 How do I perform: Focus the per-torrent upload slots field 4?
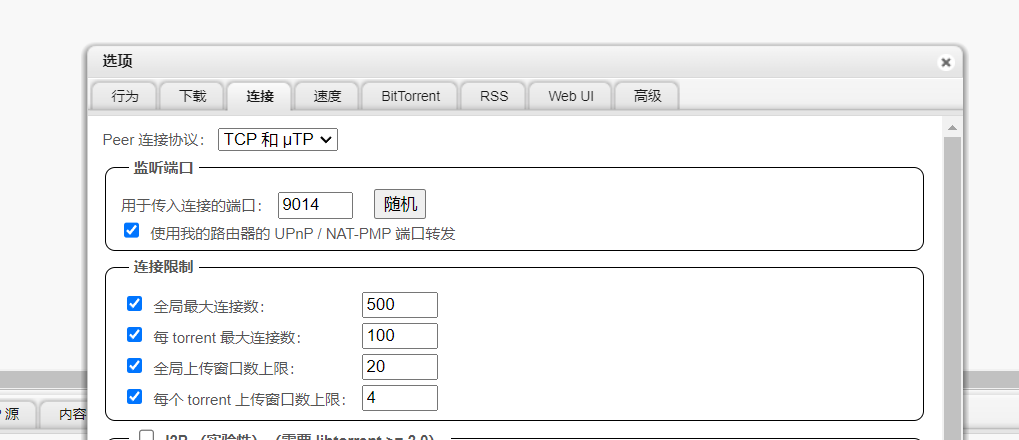(x=400, y=398)
